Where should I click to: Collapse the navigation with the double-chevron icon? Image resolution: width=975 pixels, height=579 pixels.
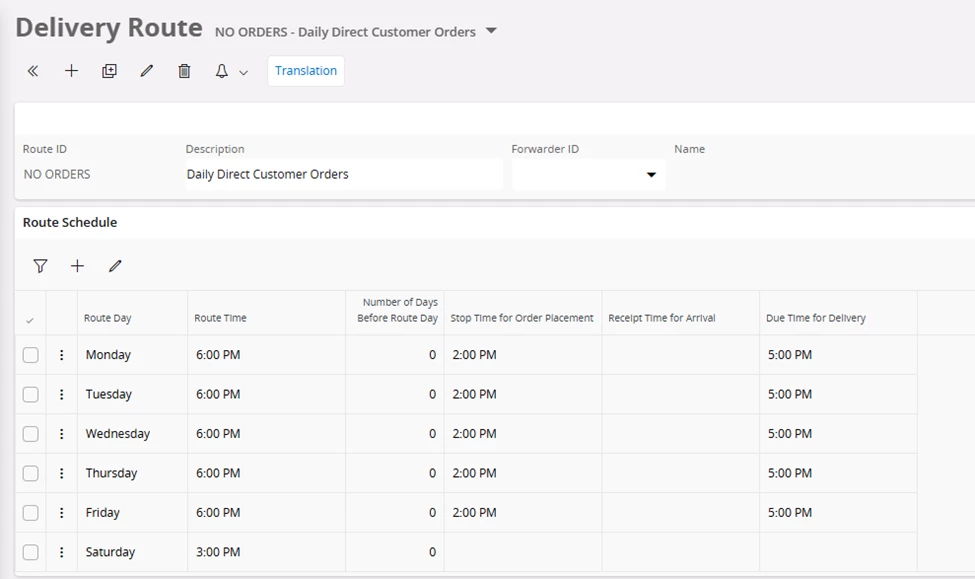(33, 71)
